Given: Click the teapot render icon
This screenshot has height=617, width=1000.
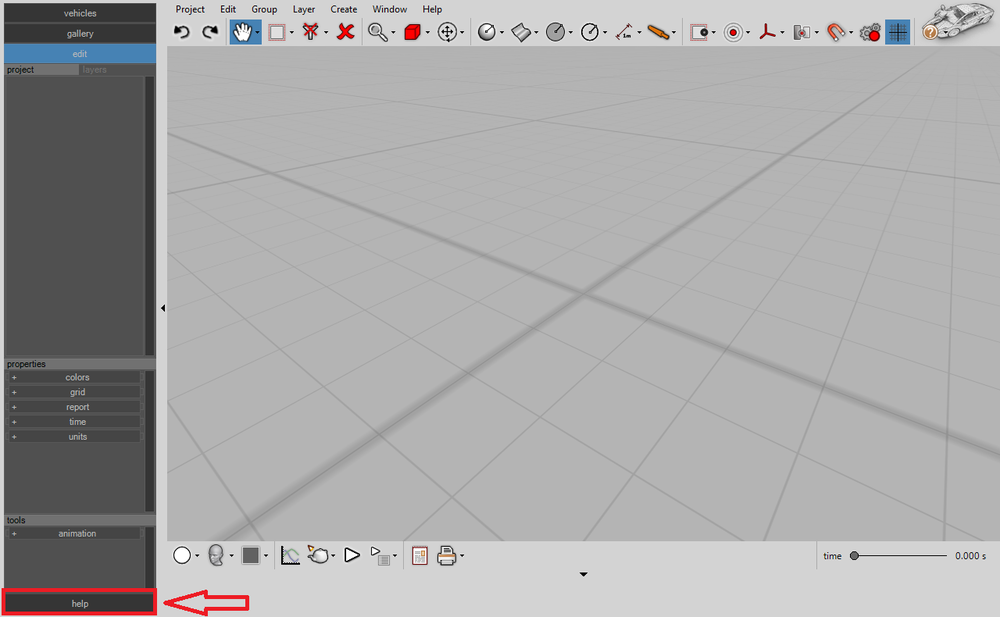Looking at the screenshot, I should click(318, 554).
